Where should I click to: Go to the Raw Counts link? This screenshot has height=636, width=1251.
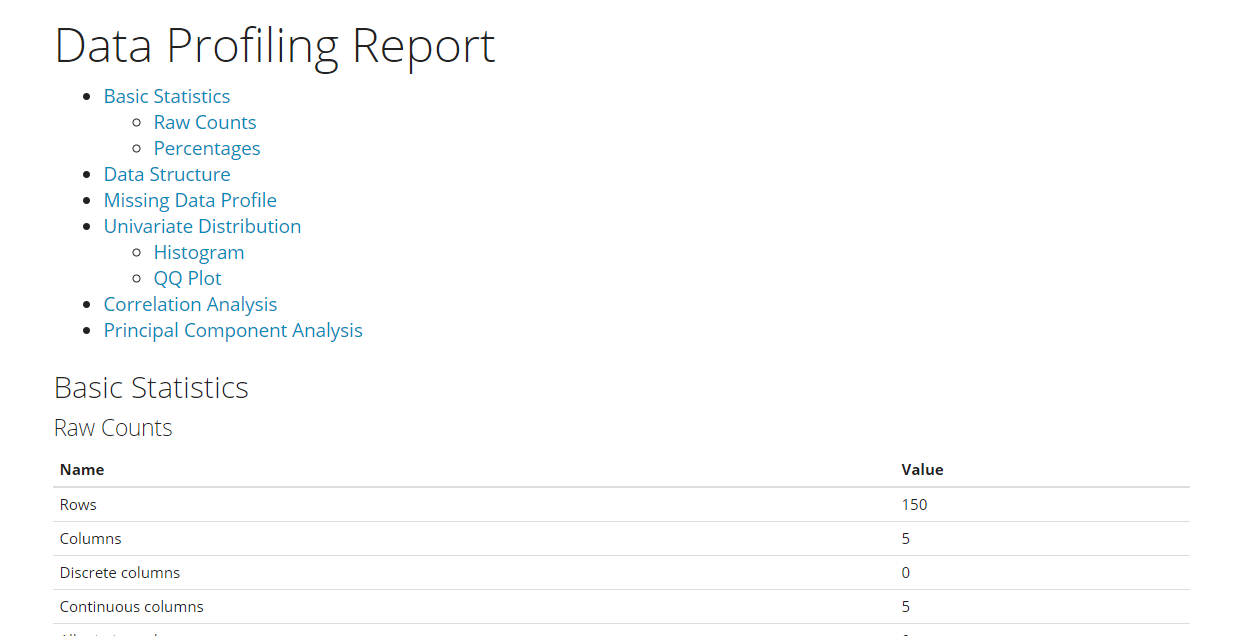point(205,123)
